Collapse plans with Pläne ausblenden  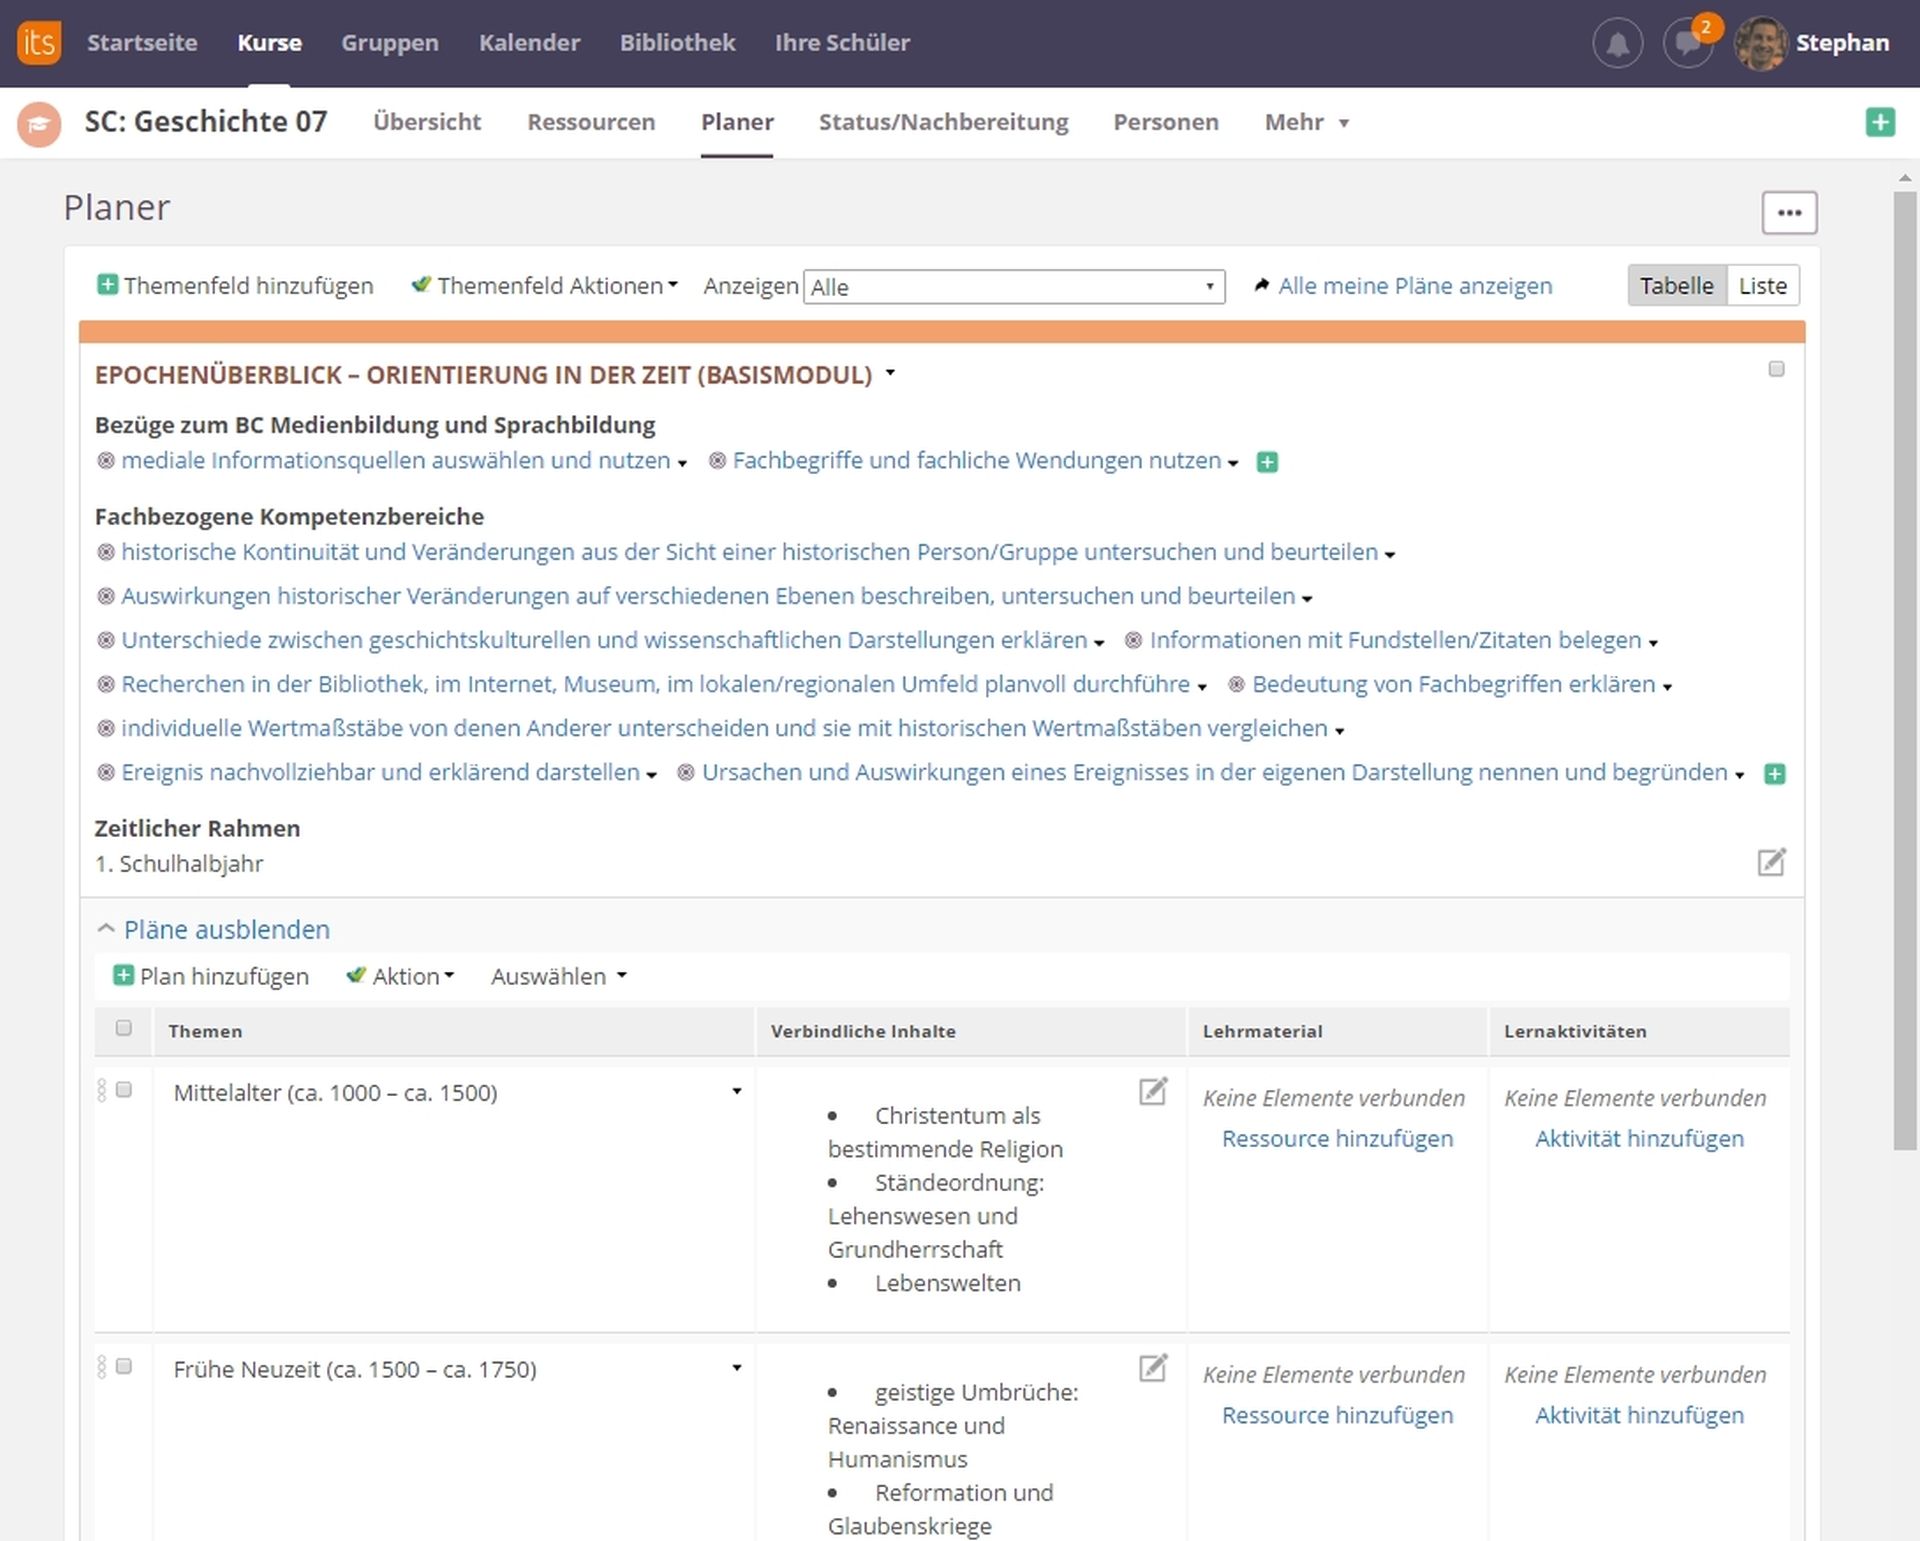click(227, 930)
